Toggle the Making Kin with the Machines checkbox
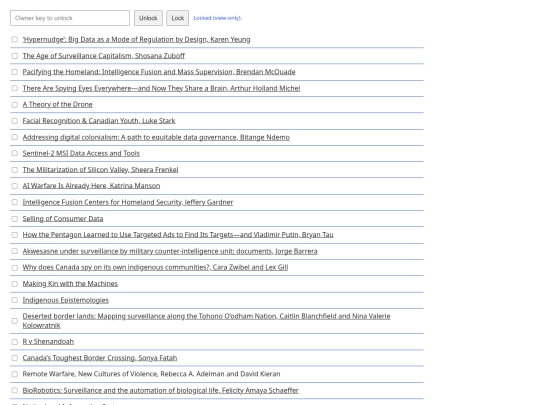 tap(14, 284)
